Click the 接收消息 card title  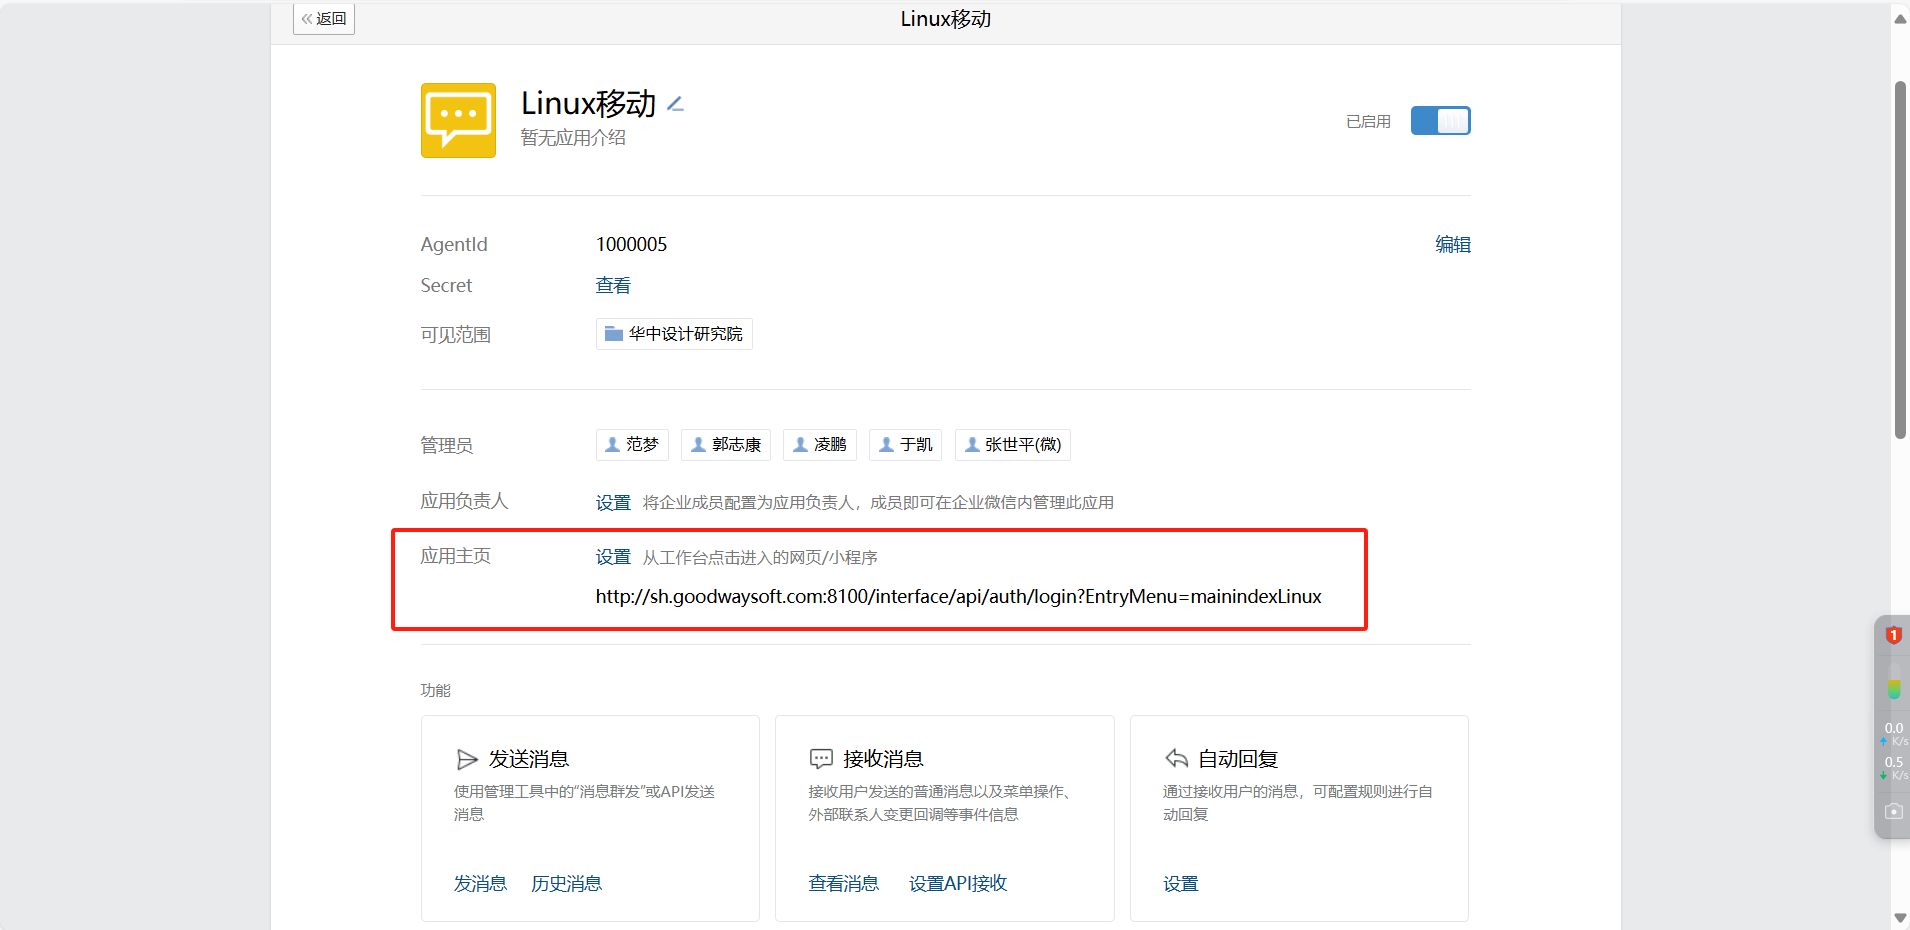[x=883, y=760]
